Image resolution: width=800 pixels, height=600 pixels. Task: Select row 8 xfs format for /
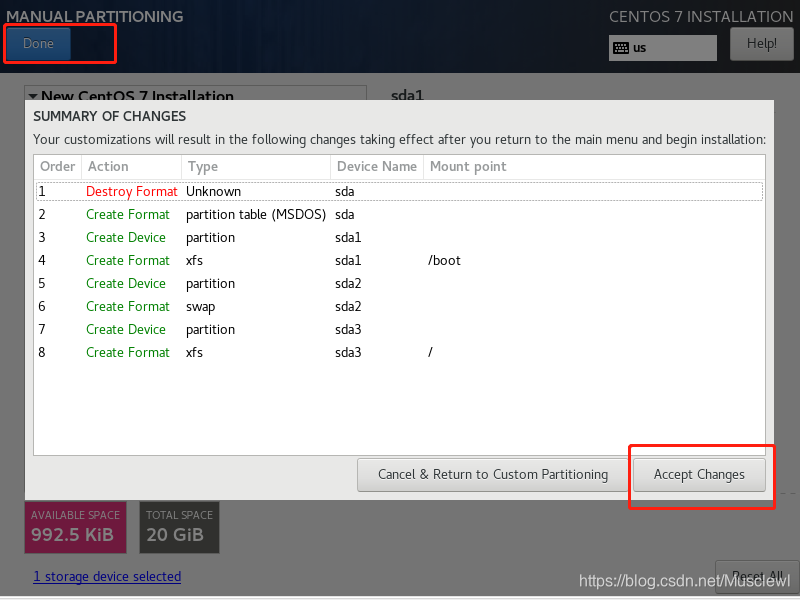(399, 352)
